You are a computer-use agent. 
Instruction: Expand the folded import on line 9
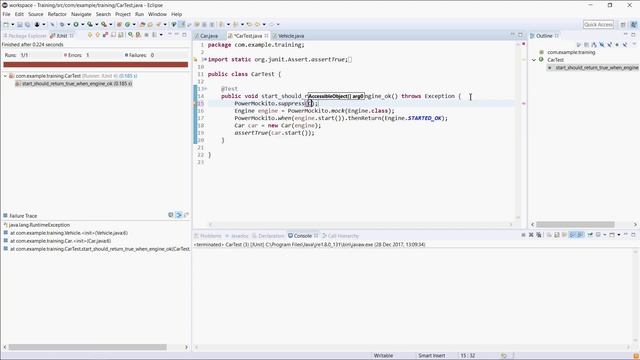pyautogui.click(x=205, y=59)
